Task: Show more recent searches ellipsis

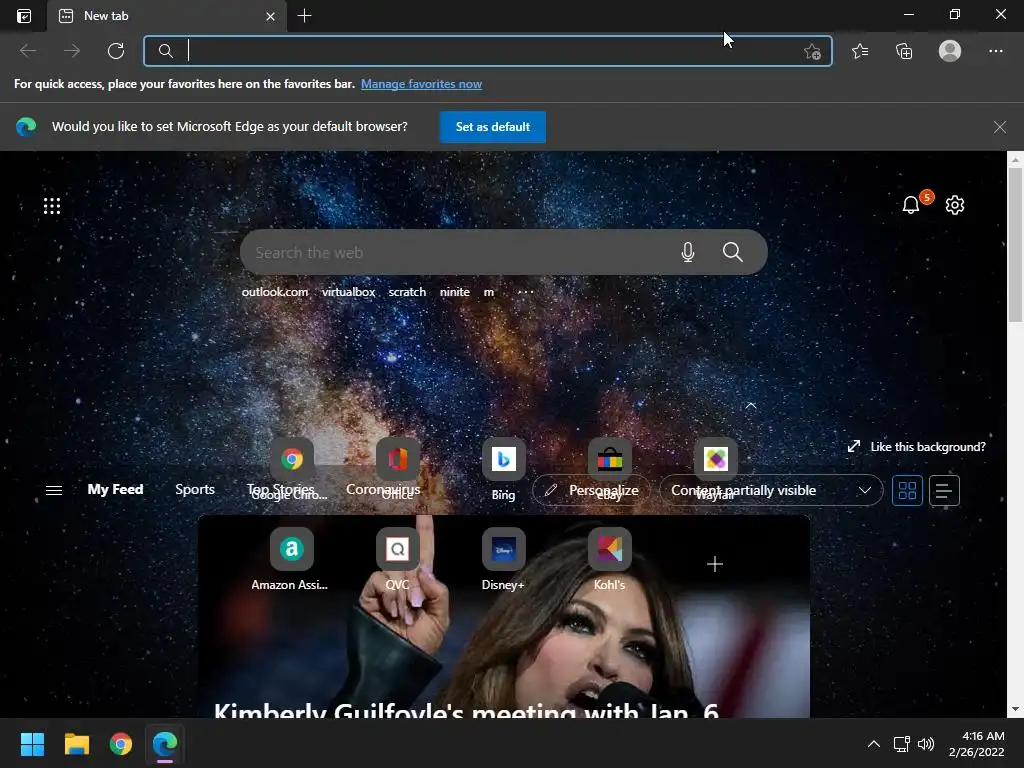Action: (x=525, y=292)
